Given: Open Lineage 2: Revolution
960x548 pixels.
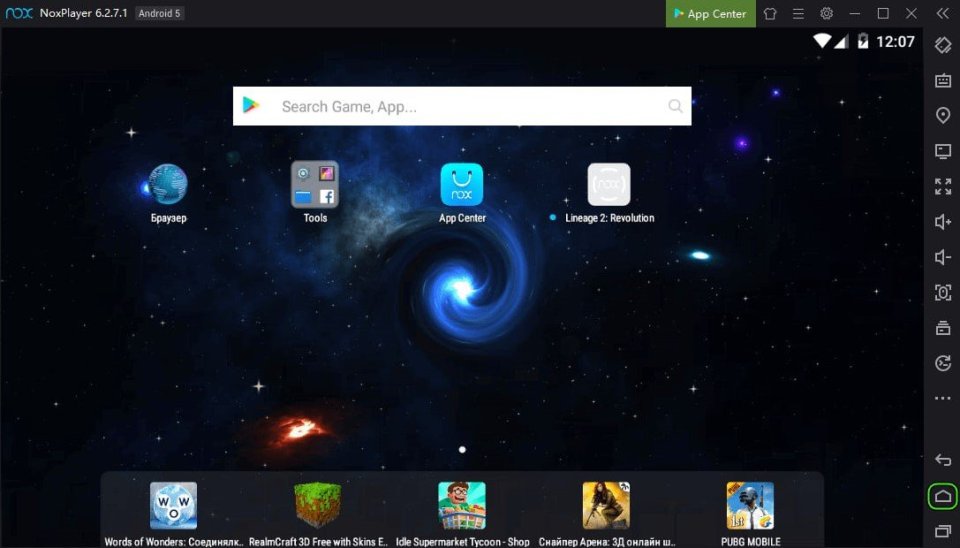Looking at the screenshot, I should pos(609,185).
